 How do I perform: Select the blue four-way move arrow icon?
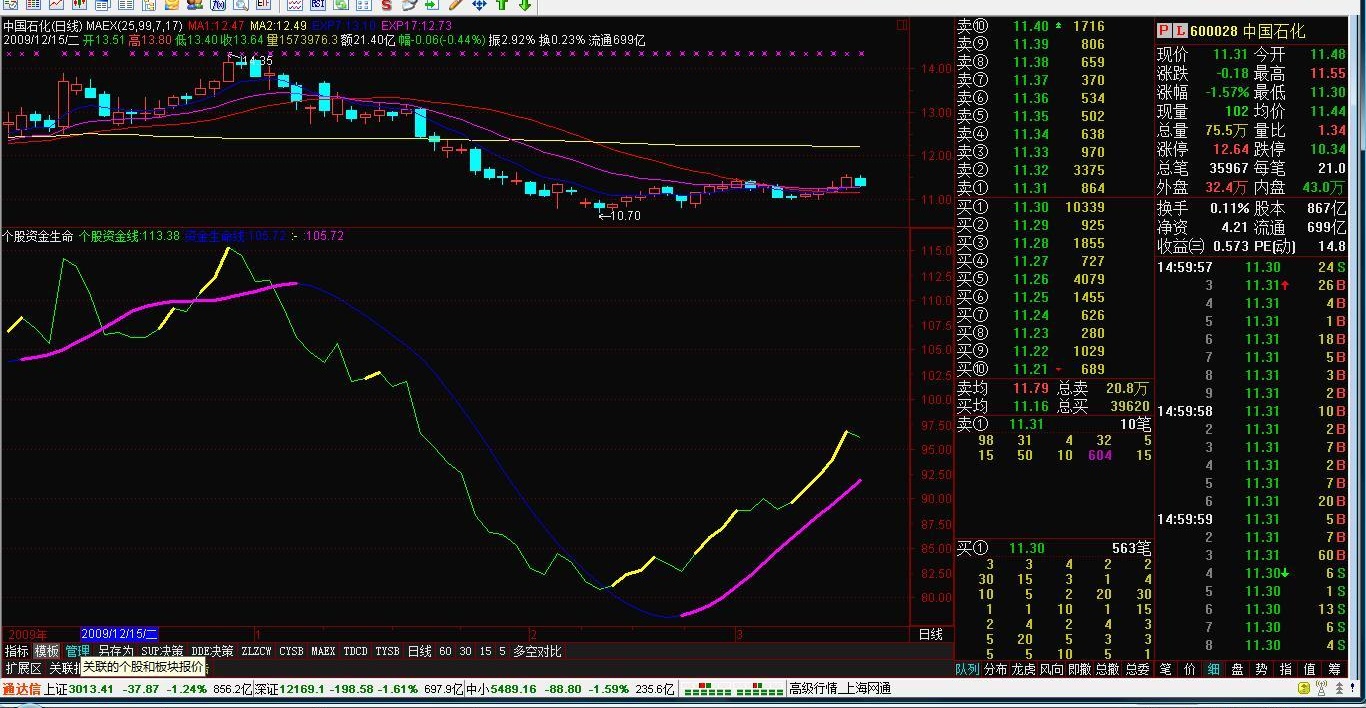[479, 5]
